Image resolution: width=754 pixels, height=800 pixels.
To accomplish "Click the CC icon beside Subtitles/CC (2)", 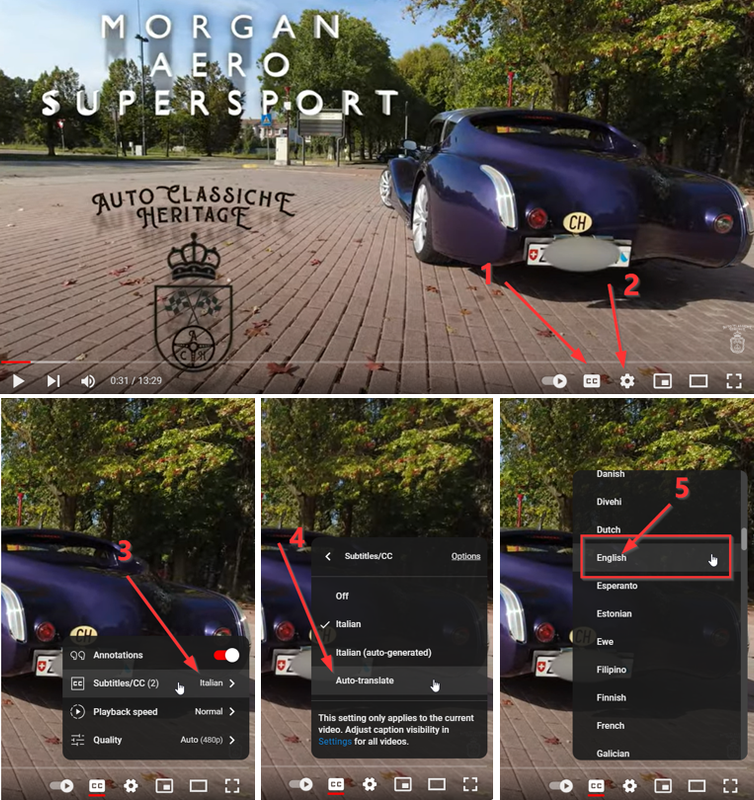I will pos(78,683).
